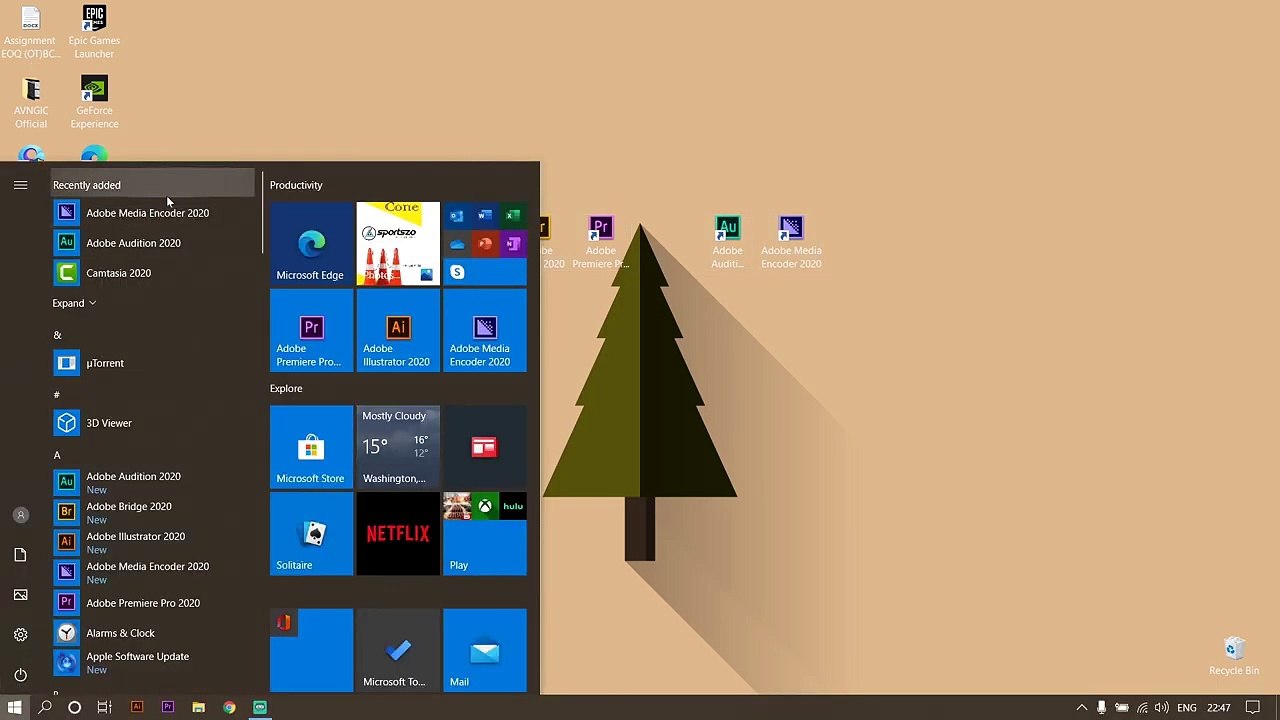Image resolution: width=1280 pixels, height=720 pixels.
Task: Open the Action Center notifications icon
Action: [x=1253, y=708]
